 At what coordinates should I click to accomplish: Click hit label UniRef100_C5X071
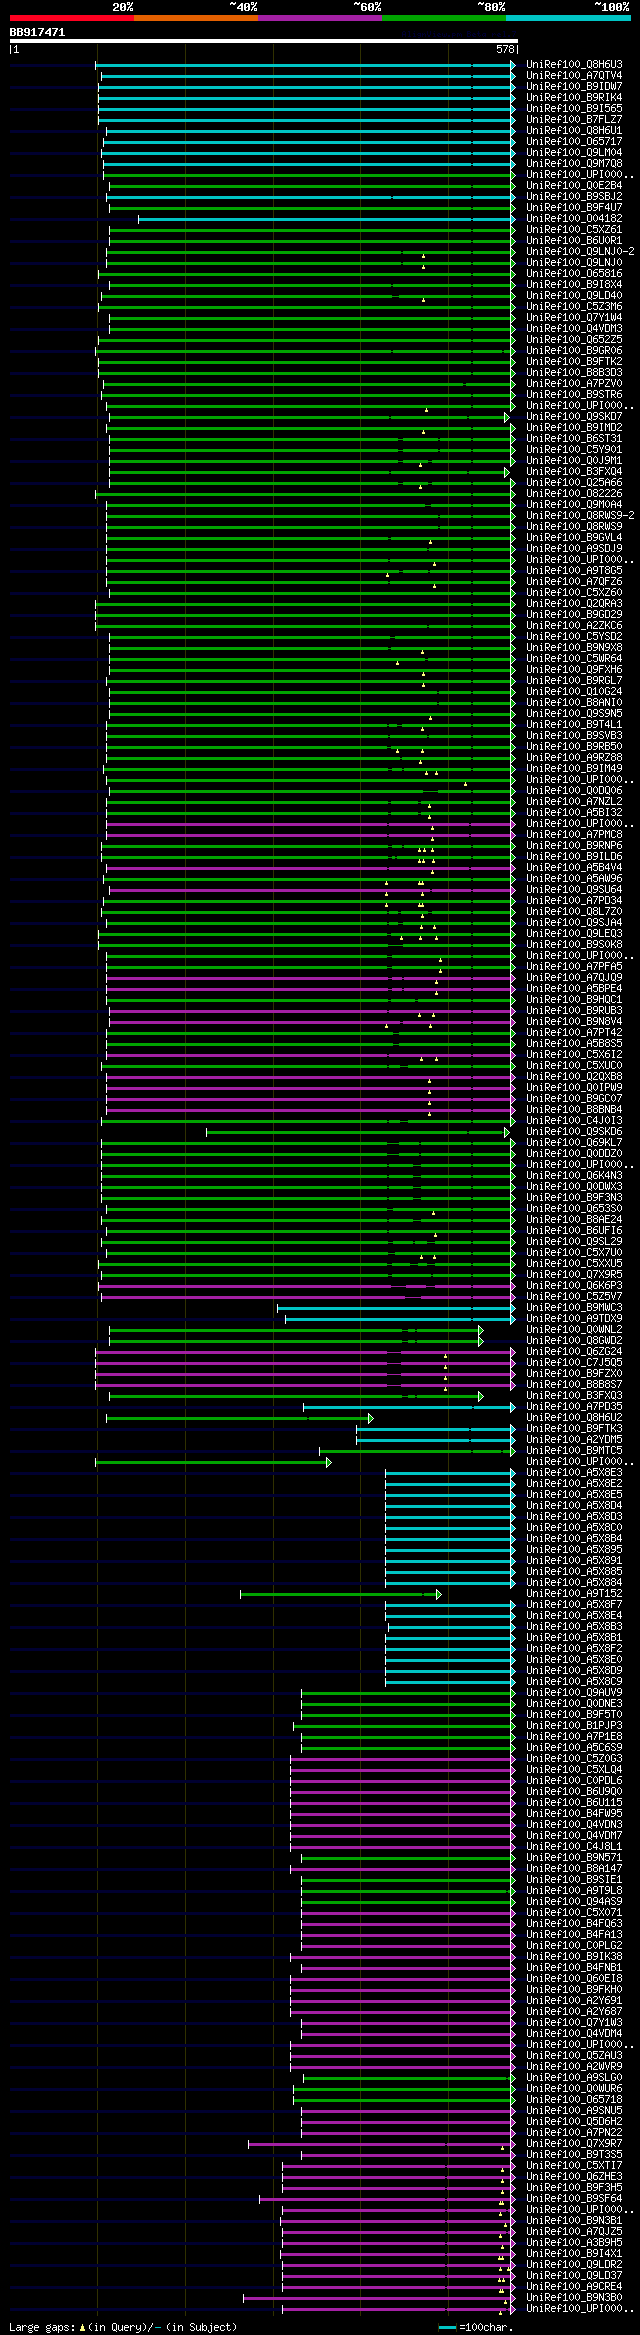(x=574, y=1912)
